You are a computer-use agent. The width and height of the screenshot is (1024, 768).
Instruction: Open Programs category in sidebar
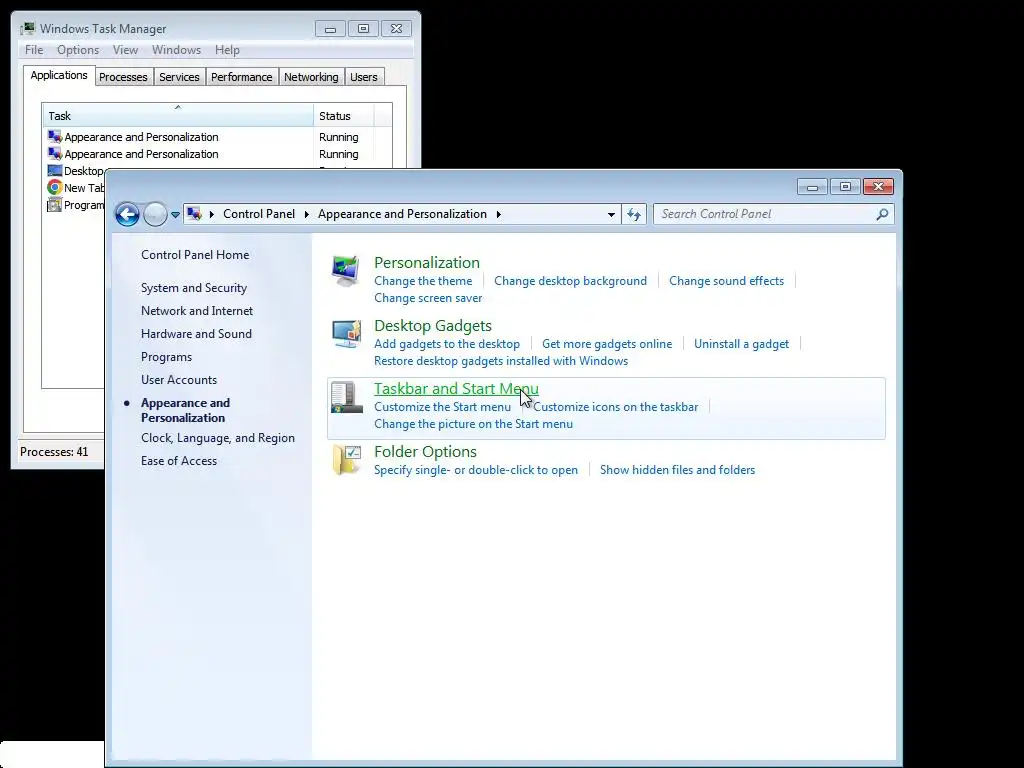pyautogui.click(x=167, y=357)
